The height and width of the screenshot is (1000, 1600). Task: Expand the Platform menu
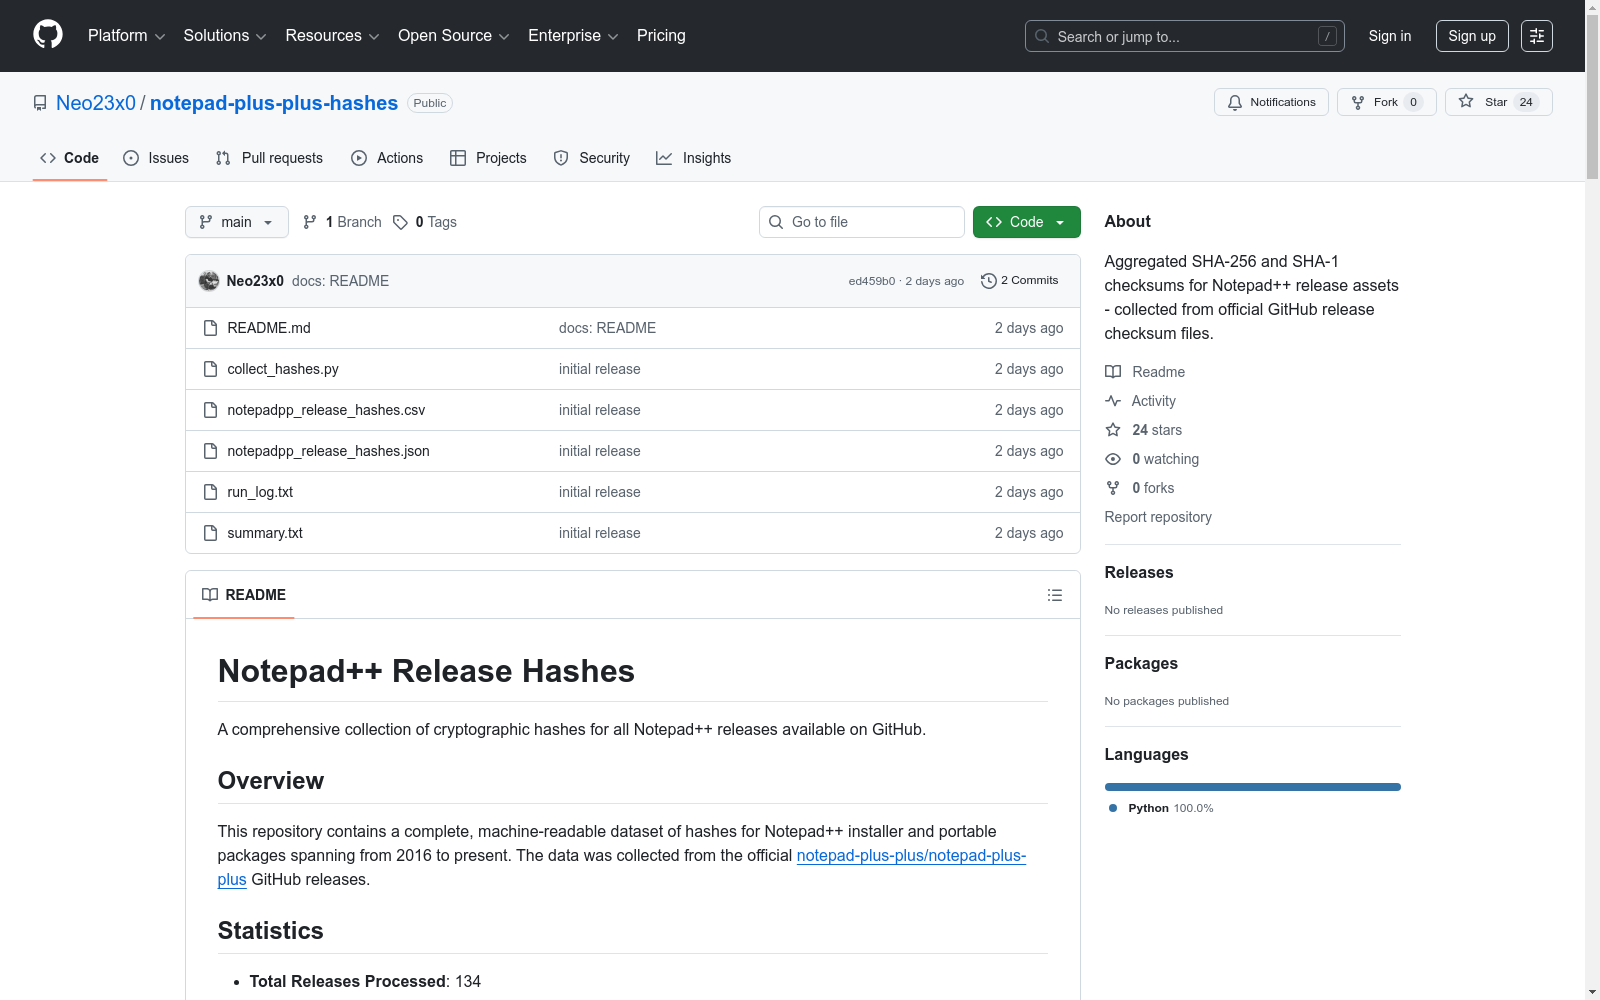coord(127,36)
